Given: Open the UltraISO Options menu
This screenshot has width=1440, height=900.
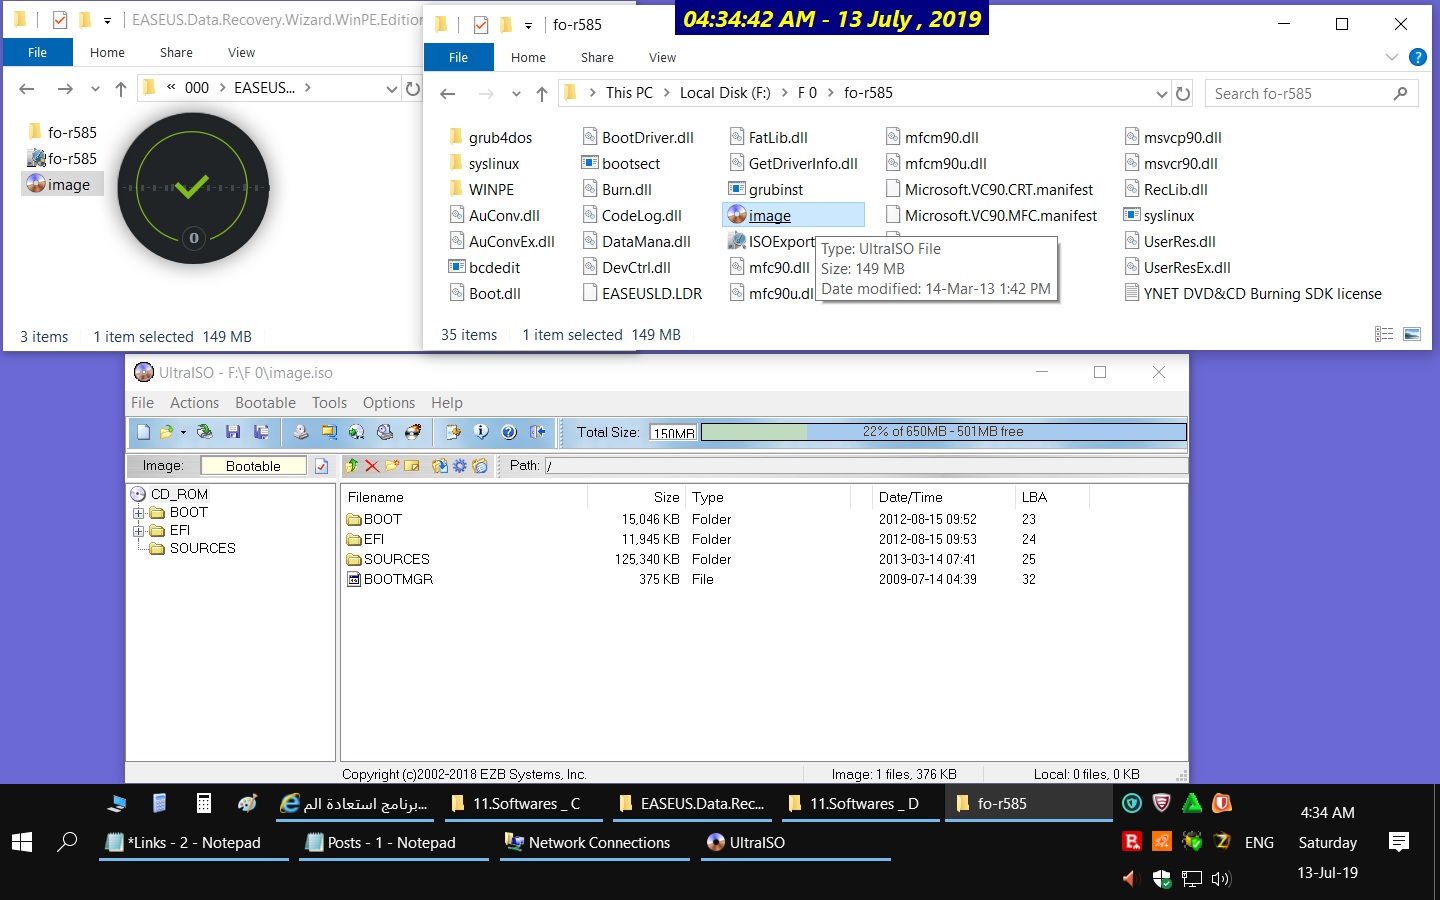Looking at the screenshot, I should click(388, 403).
